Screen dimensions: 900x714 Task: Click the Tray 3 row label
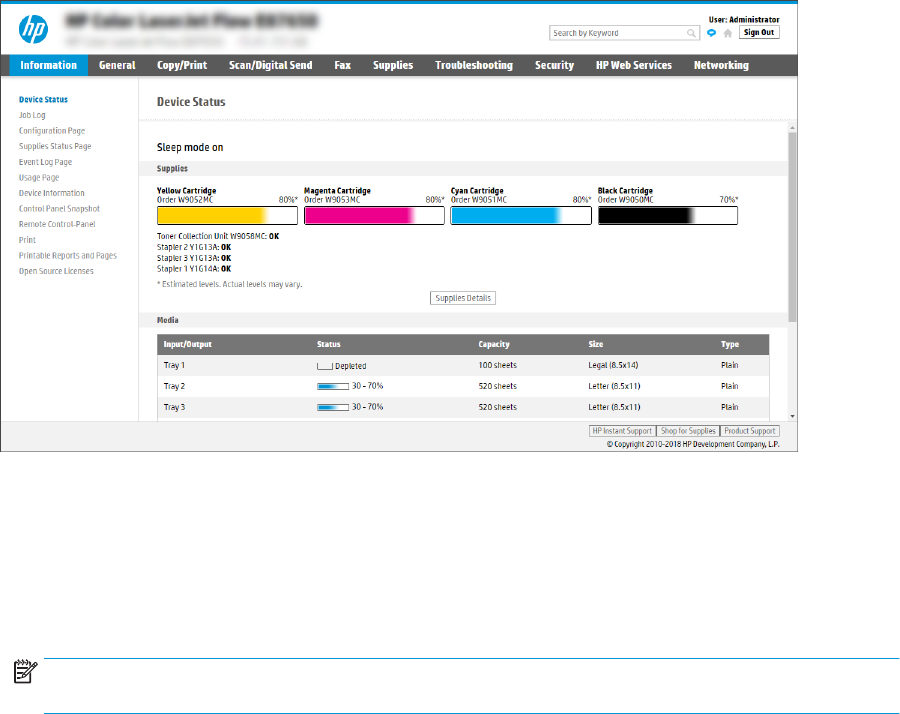(174, 407)
